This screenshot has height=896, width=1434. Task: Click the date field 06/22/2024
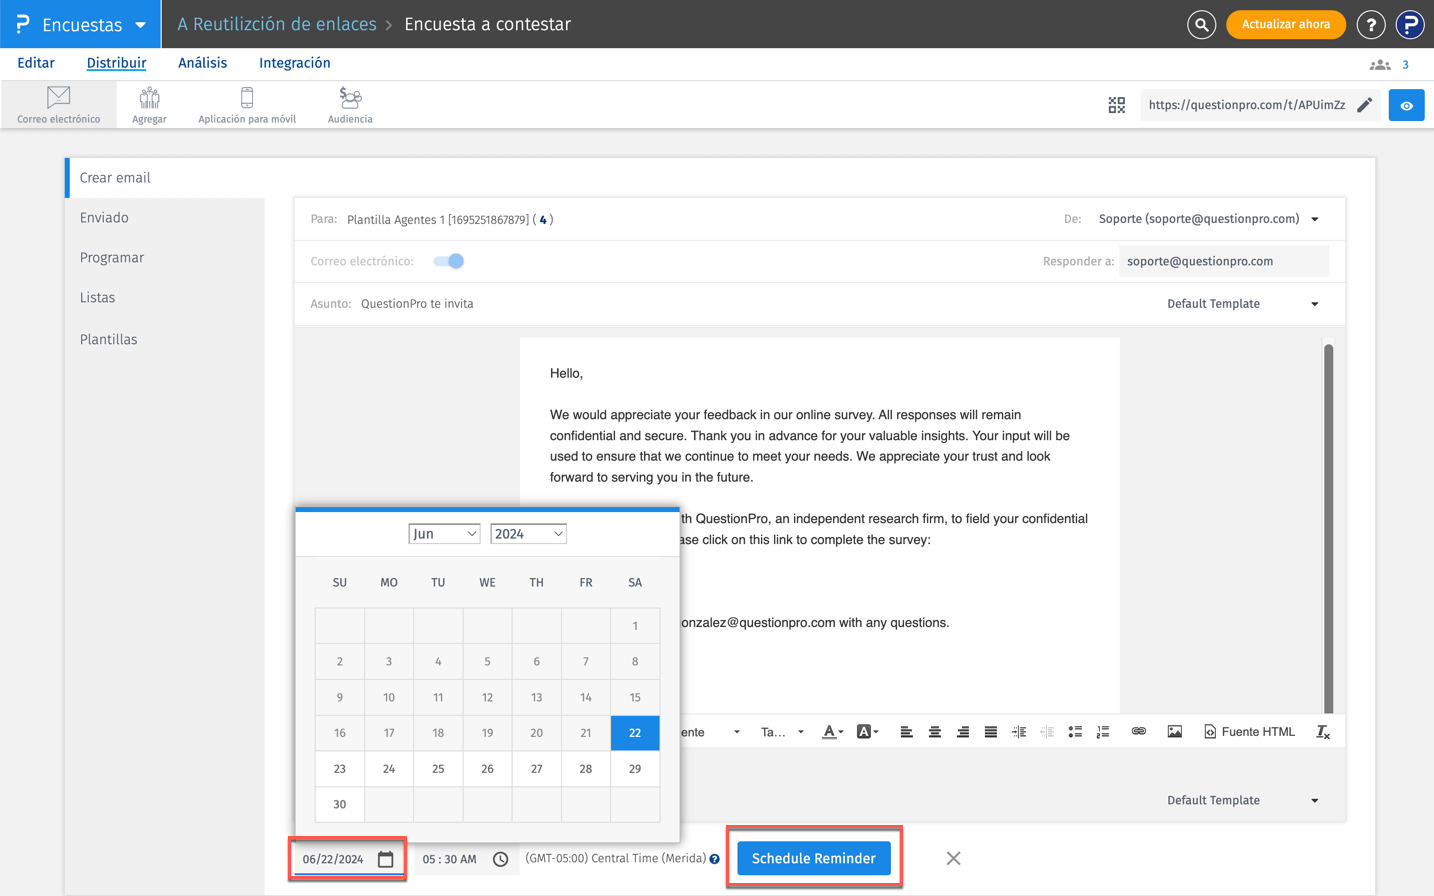[333, 859]
